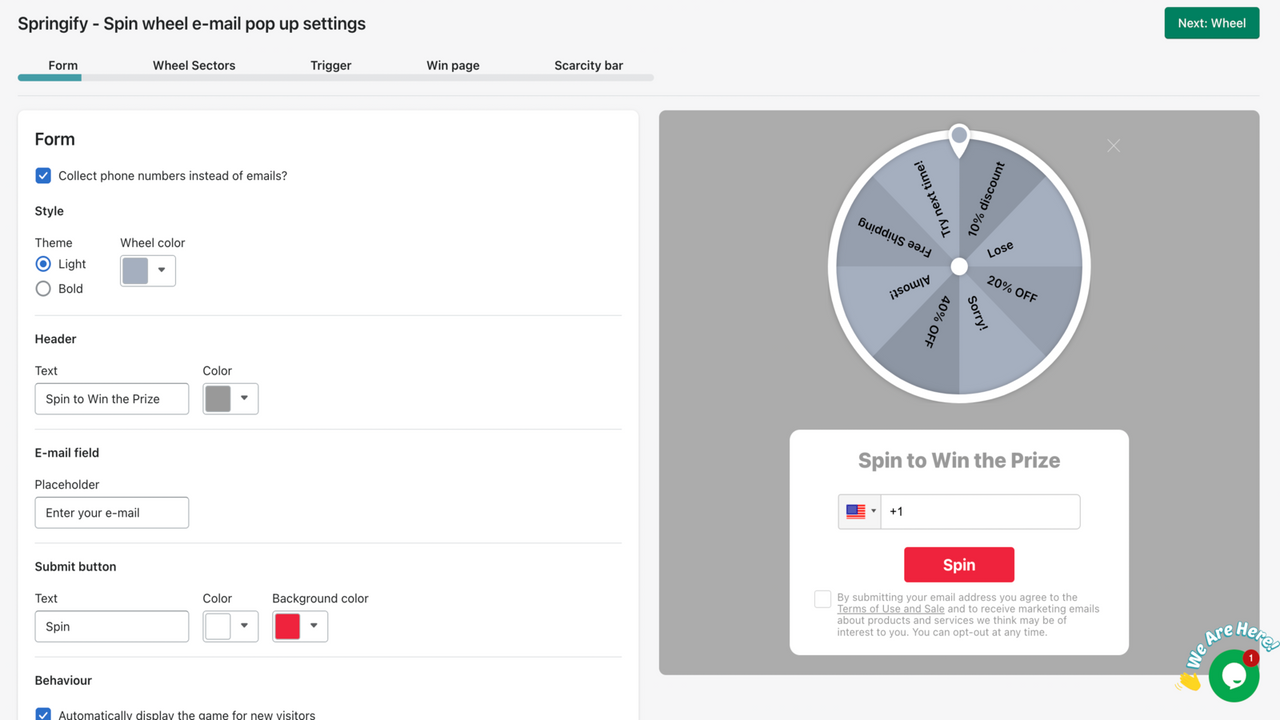Click the 'Next: Wheel' button
This screenshot has height=720, width=1280.
click(x=1211, y=21)
